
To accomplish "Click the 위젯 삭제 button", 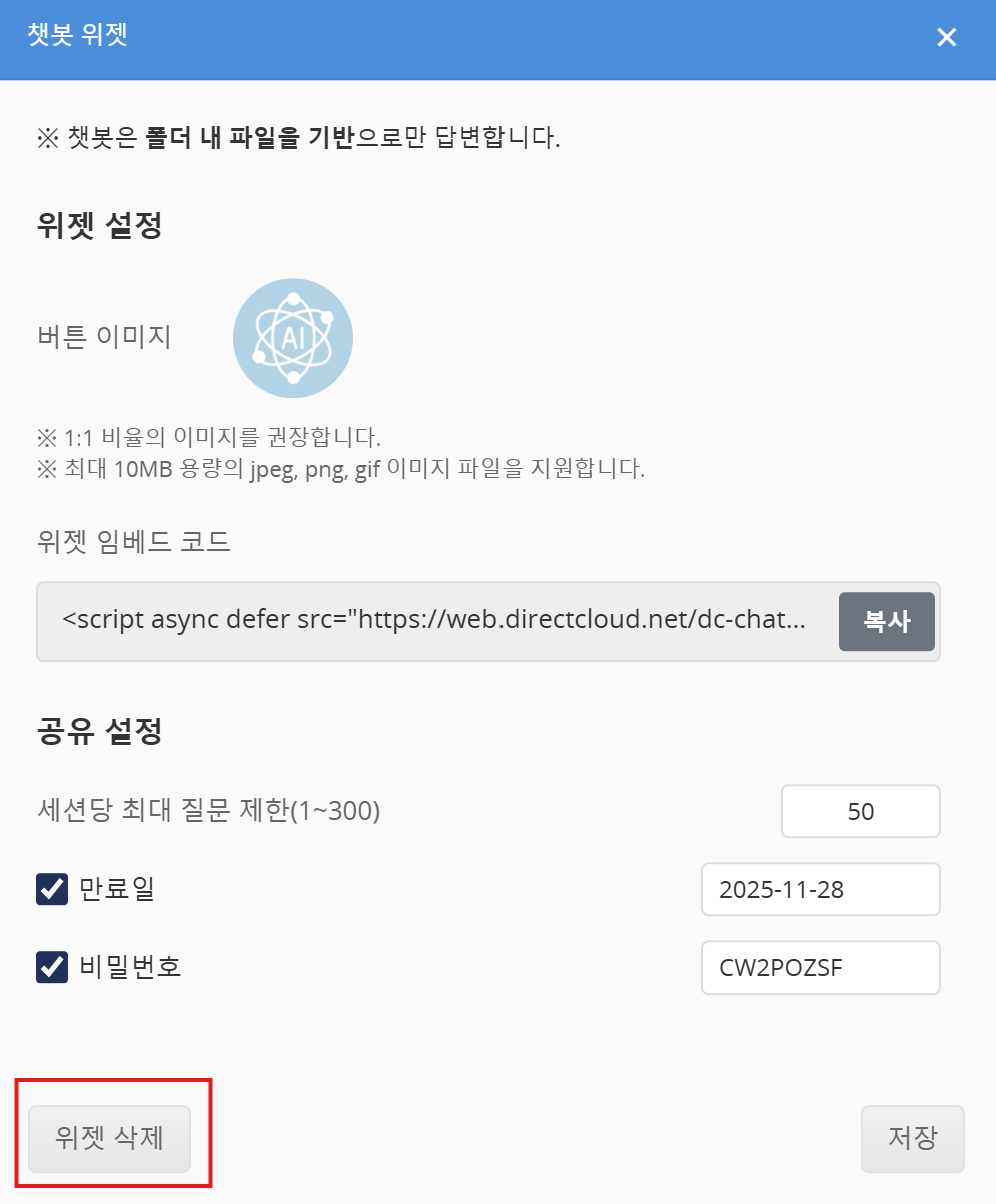I will click(109, 1138).
